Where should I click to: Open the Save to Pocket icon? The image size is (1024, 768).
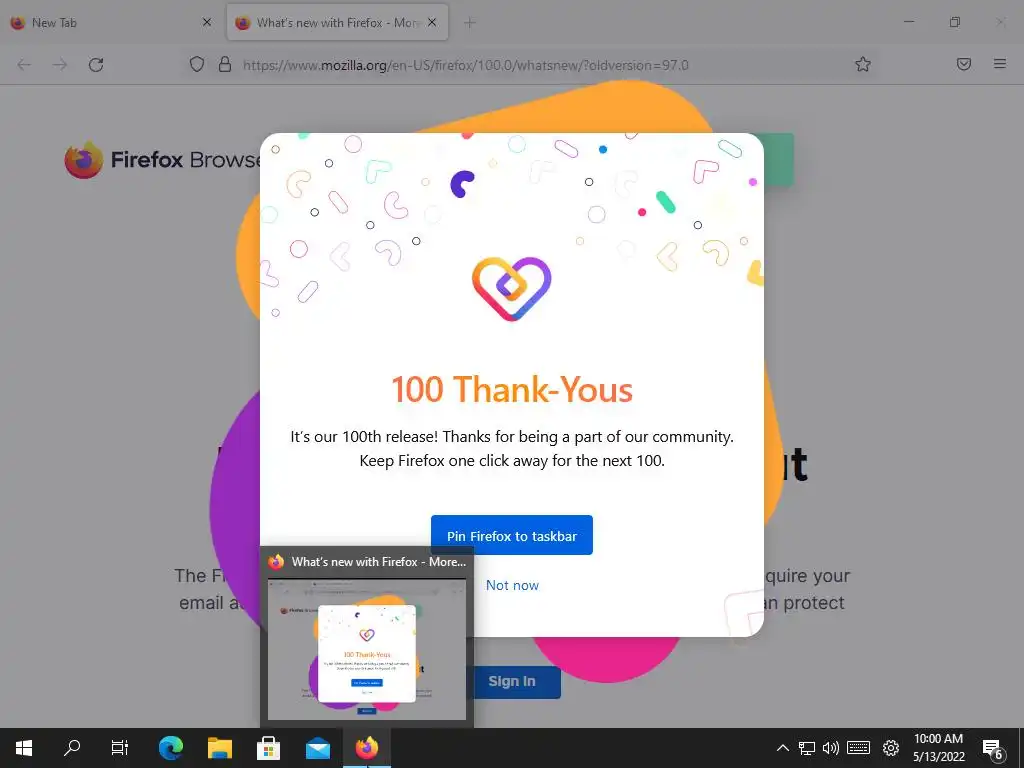[x=963, y=64]
